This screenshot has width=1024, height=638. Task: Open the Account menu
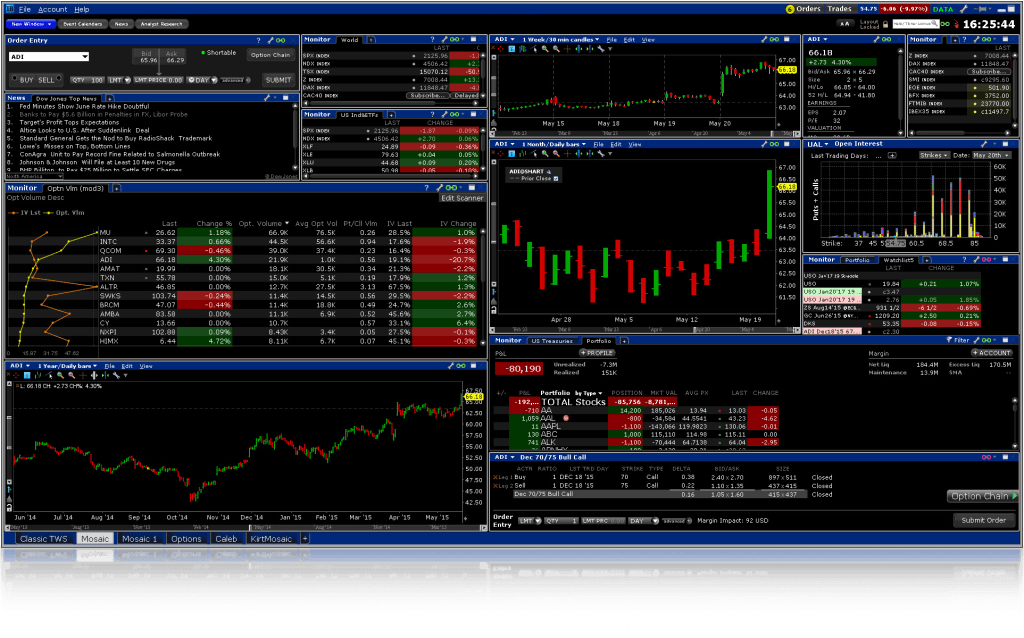coord(52,9)
